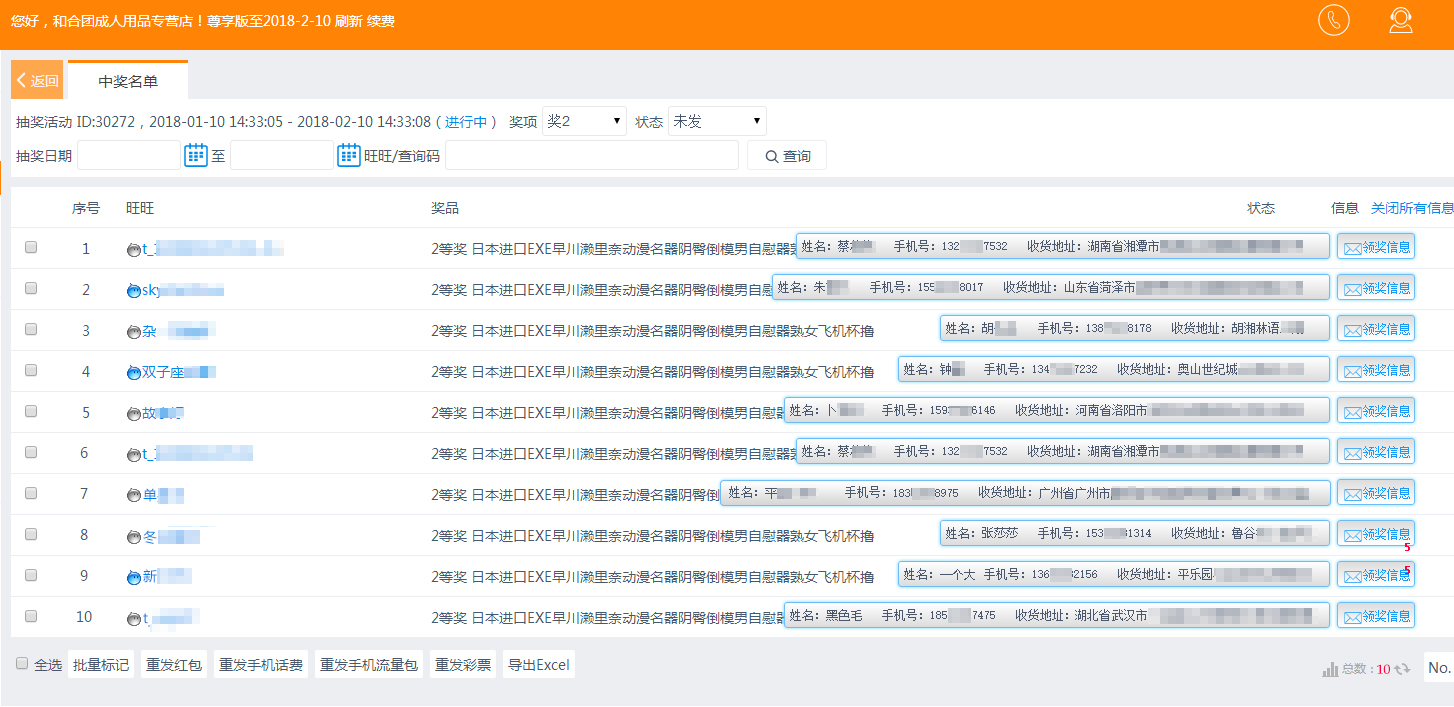Open the 状态 dropdown showing 未发
The height and width of the screenshot is (707, 1454).
(717, 121)
